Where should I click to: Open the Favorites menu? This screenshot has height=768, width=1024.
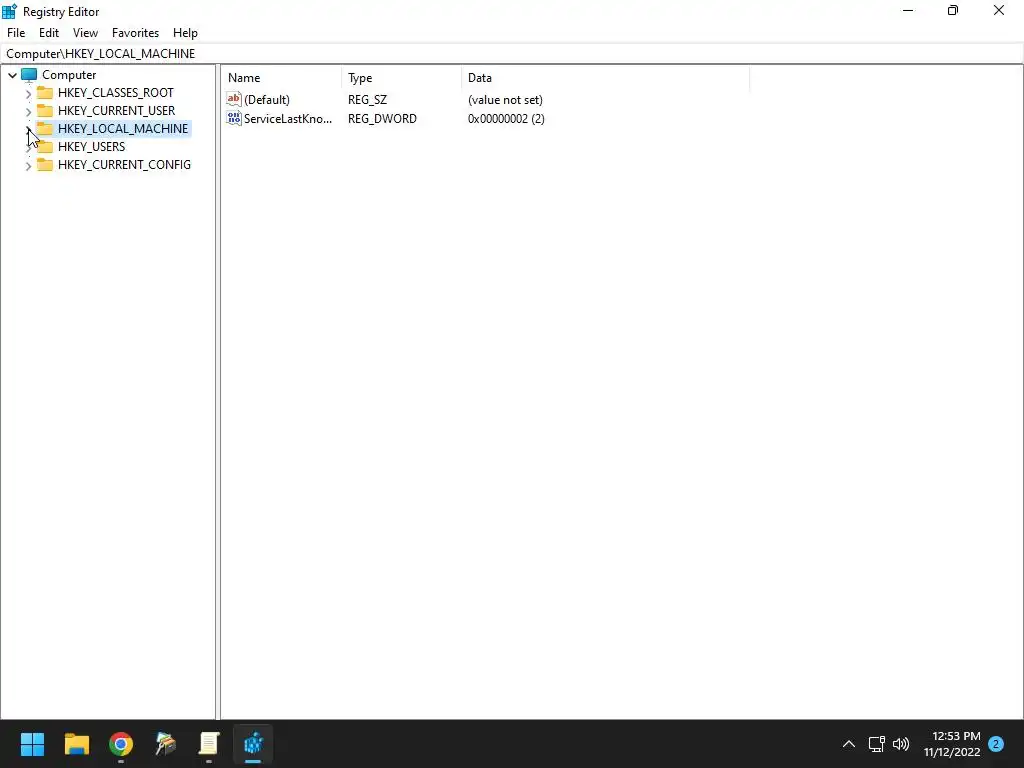[x=135, y=33]
